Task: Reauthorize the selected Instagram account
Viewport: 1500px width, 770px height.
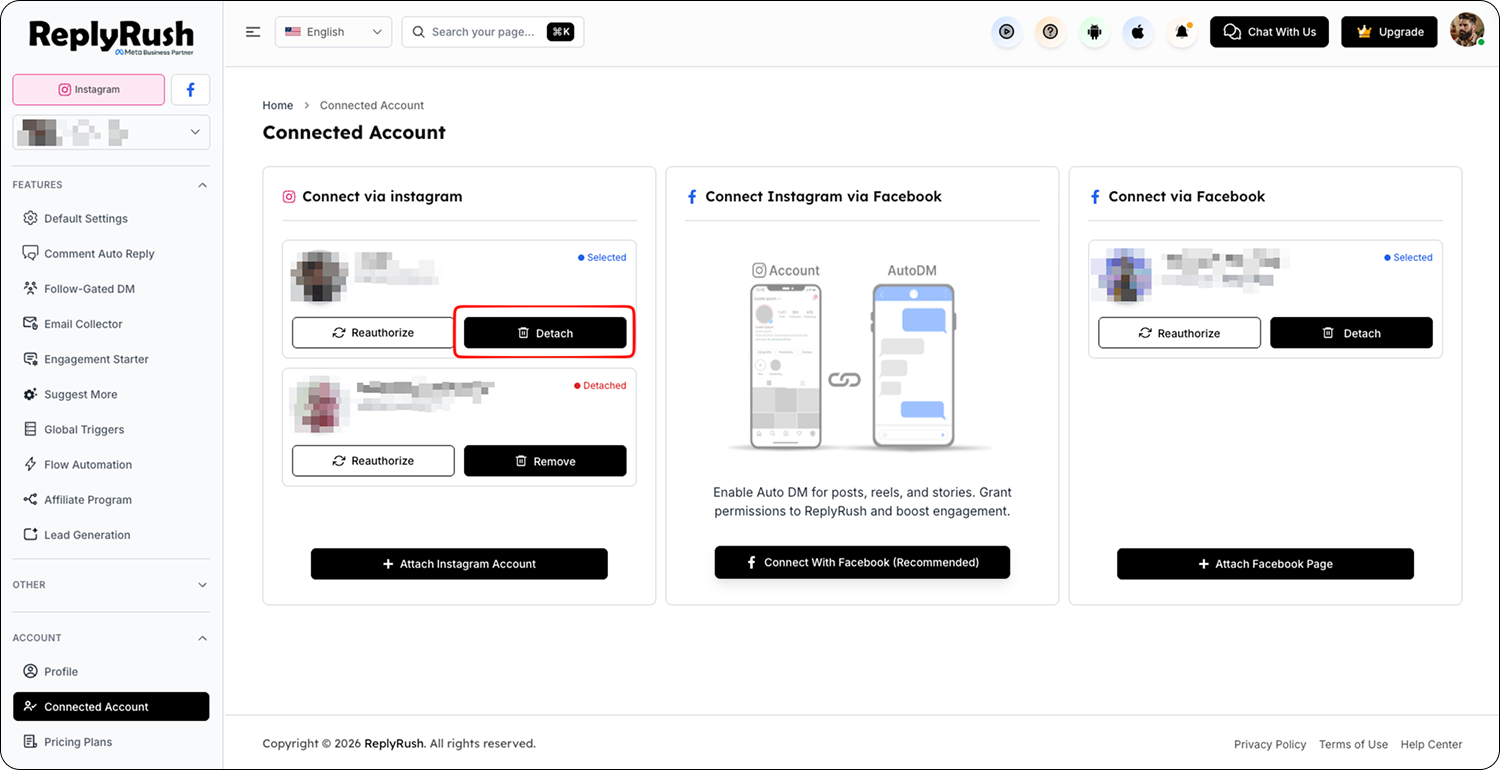Action: tap(373, 333)
